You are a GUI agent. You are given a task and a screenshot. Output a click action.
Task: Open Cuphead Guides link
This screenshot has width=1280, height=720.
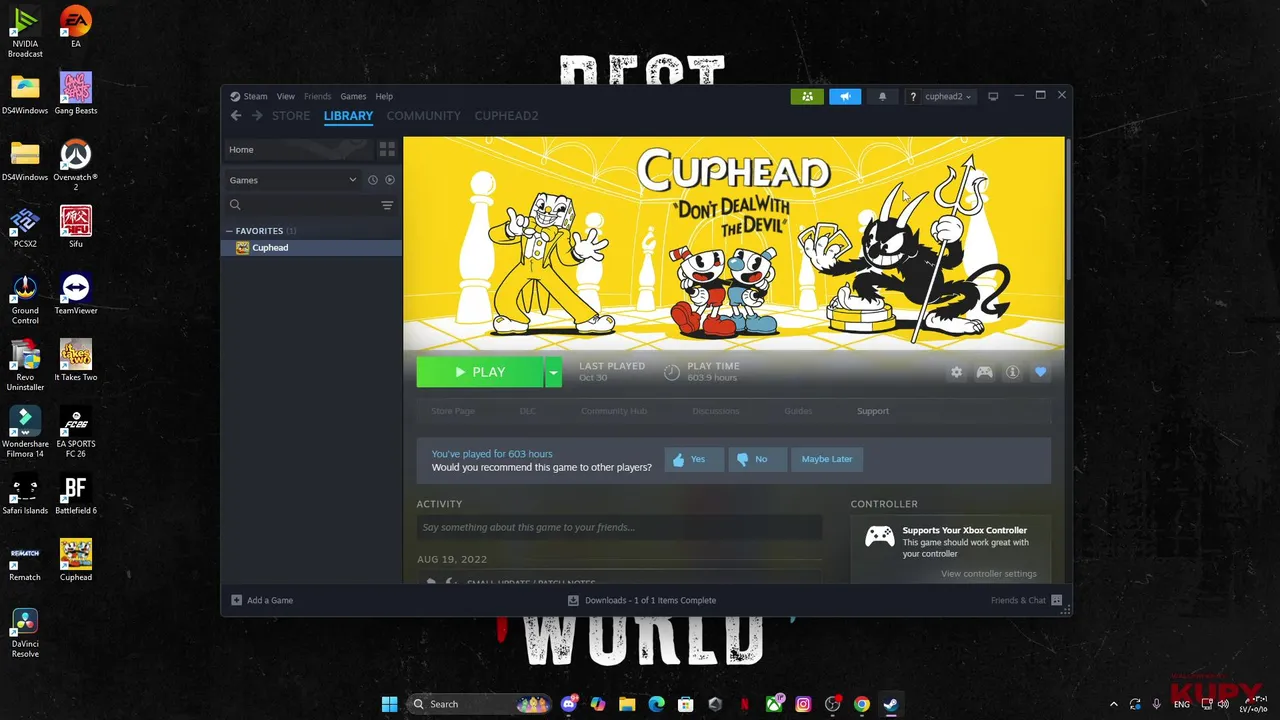point(798,411)
